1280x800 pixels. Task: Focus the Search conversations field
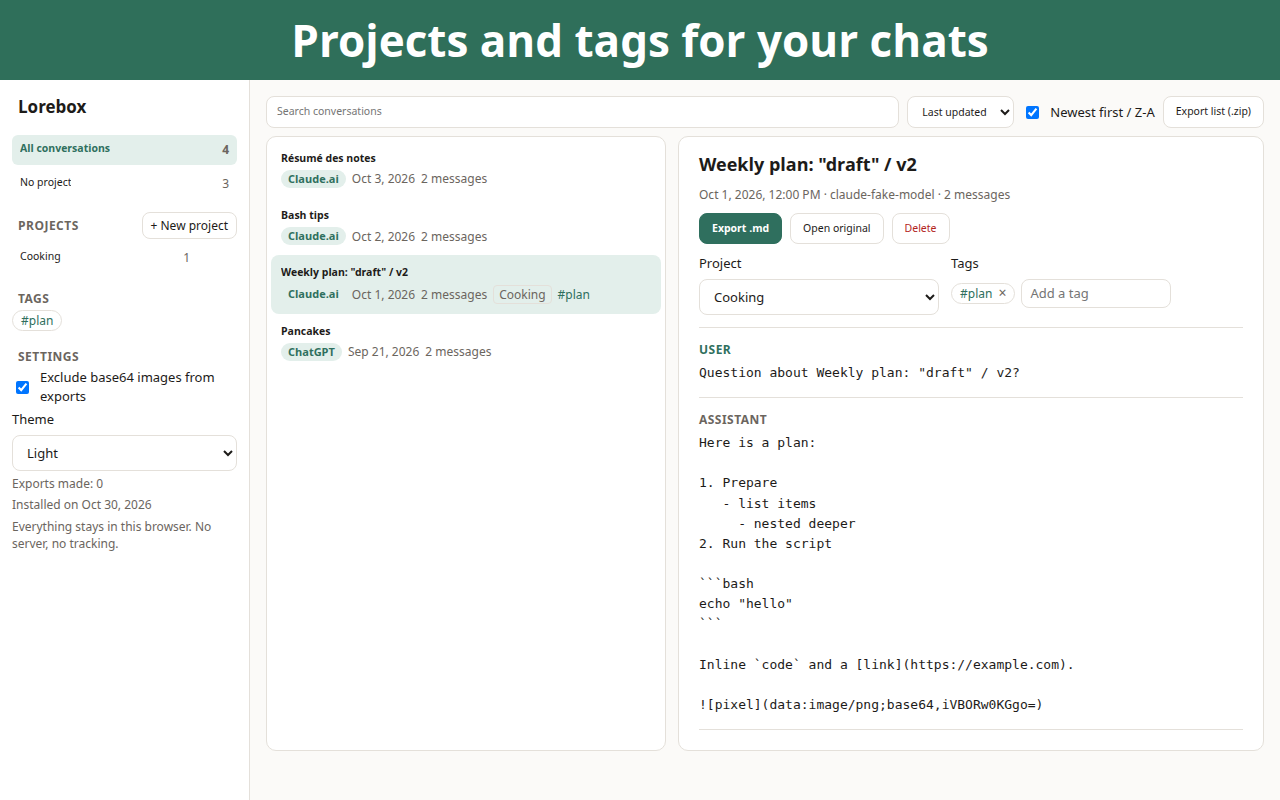coord(582,112)
